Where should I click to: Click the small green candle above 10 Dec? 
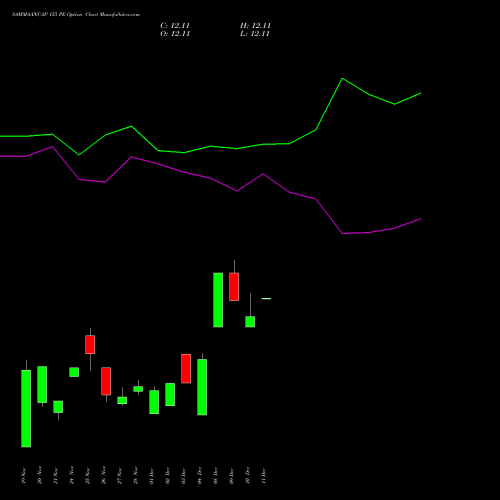pyautogui.click(x=250, y=322)
